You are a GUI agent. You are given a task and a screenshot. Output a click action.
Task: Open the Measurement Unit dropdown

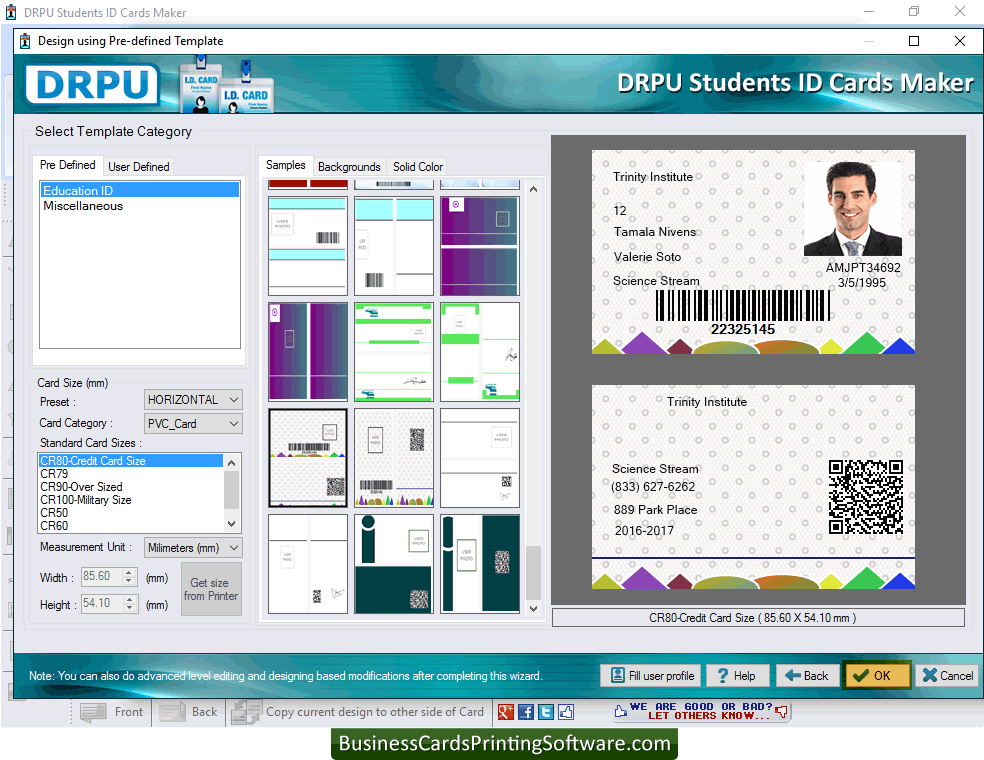[193, 548]
